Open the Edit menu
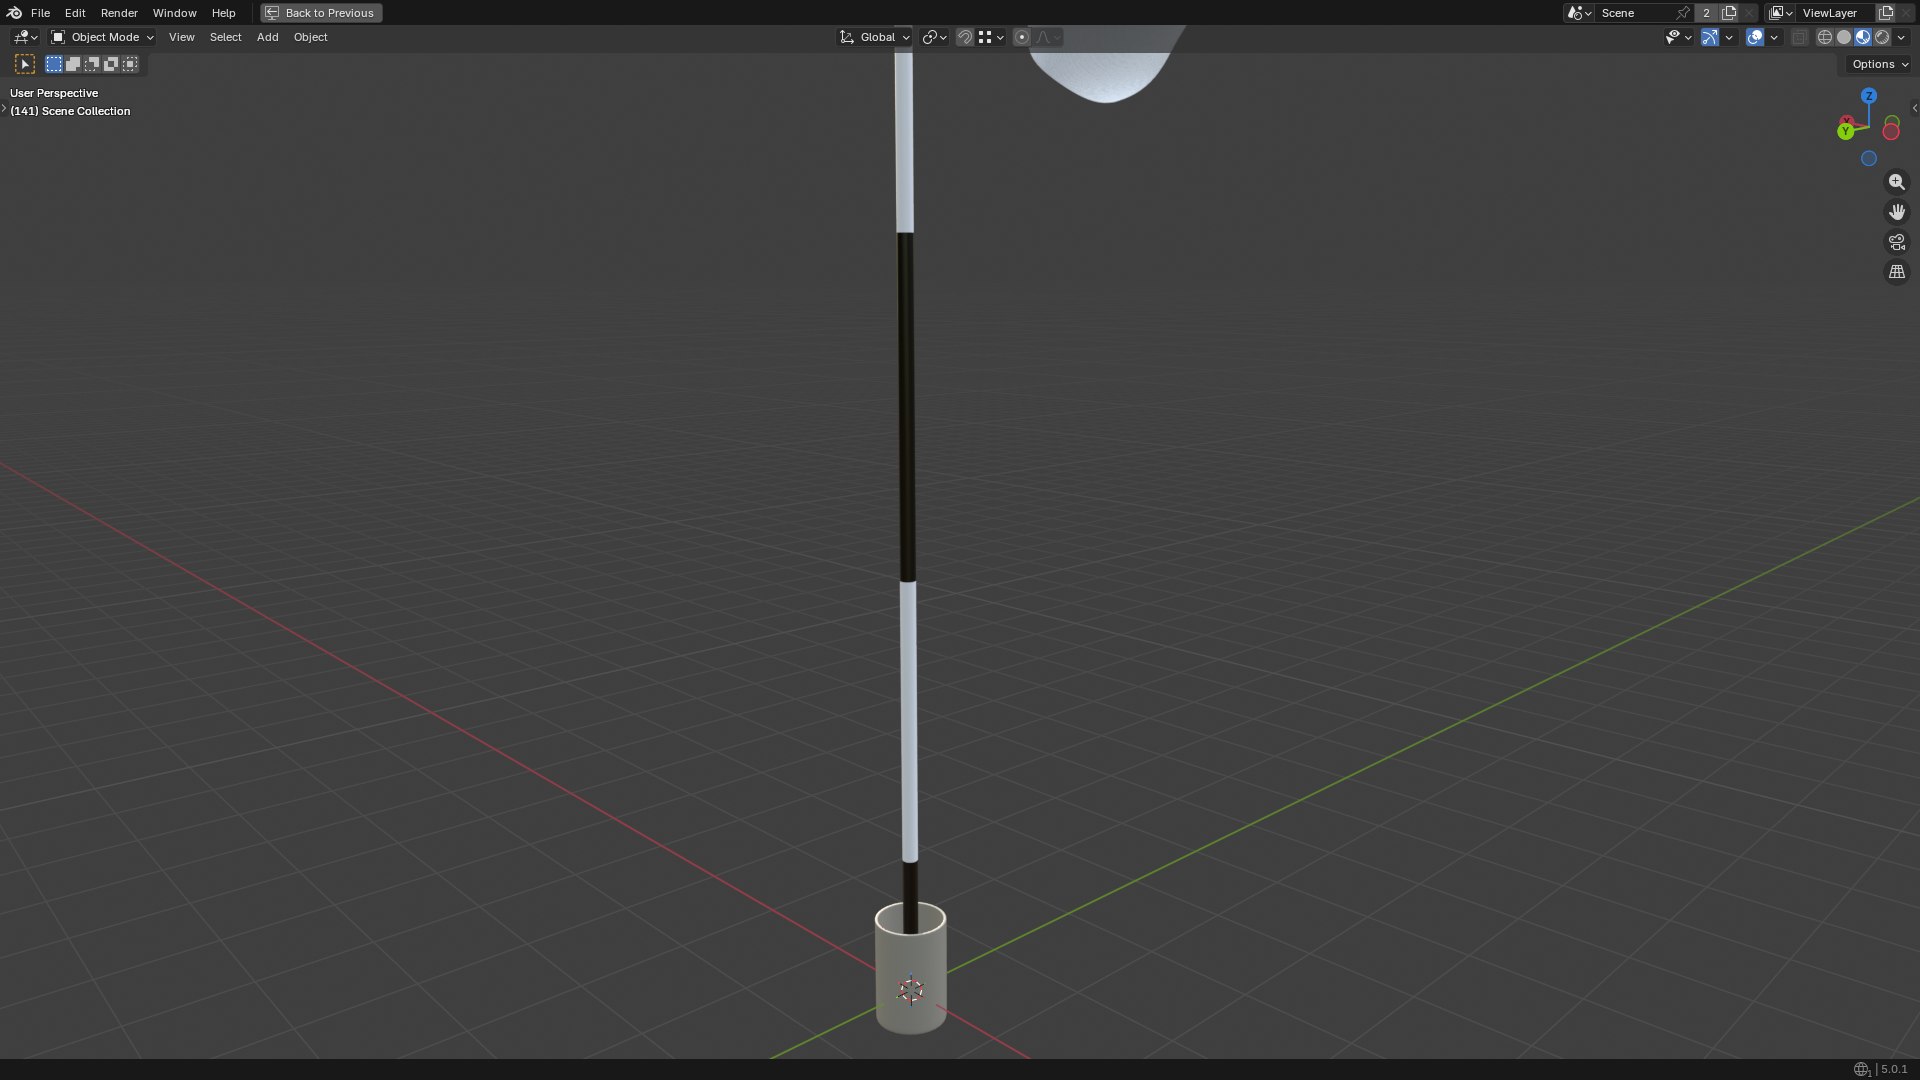Image resolution: width=1920 pixels, height=1080 pixels. 75,13
